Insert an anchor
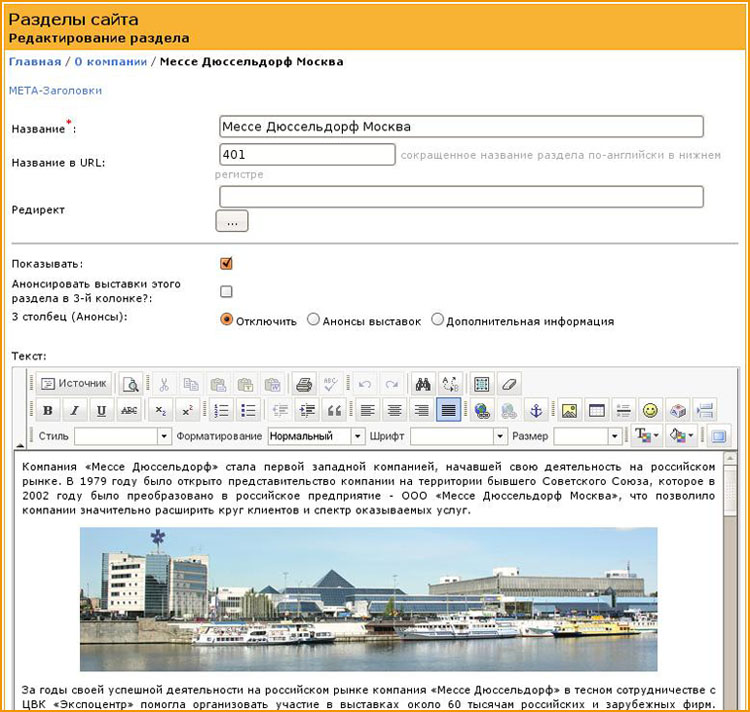 (x=534, y=410)
